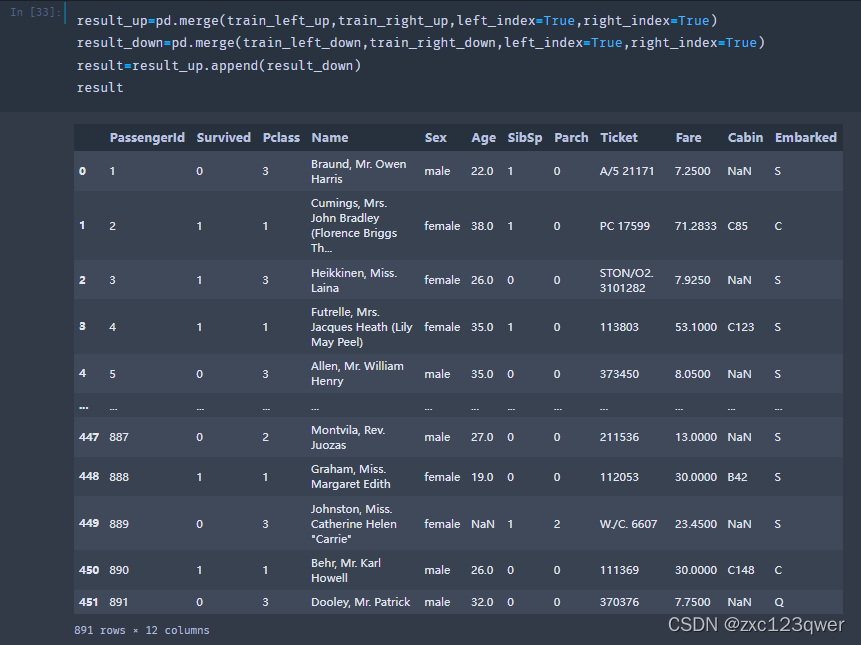
Task: Click ticket value 'PC 17599'
Action: (x=624, y=226)
